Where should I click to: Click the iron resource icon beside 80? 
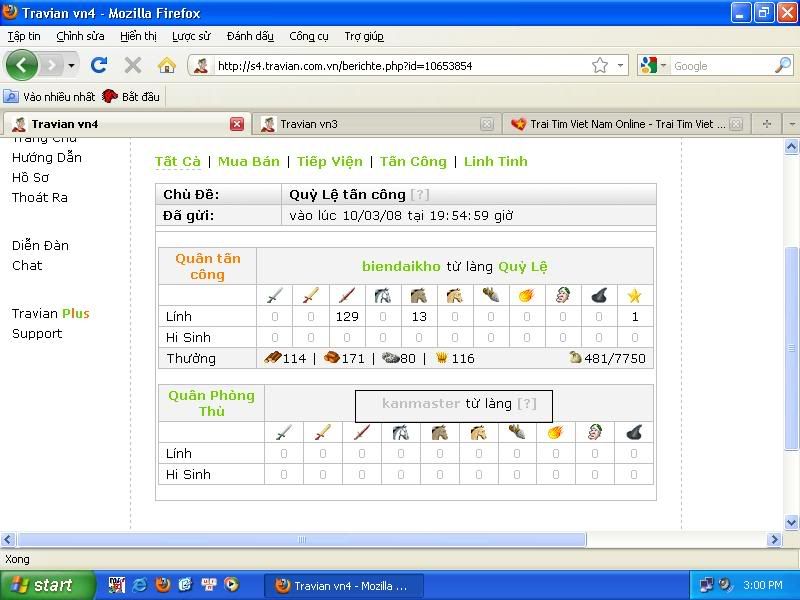[x=391, y=358]
